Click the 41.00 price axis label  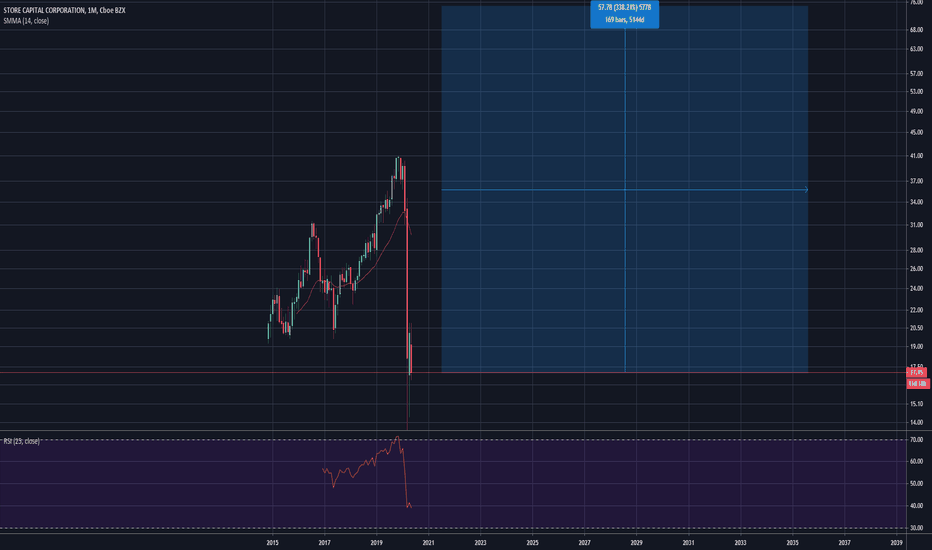click(x=916, y=156)
